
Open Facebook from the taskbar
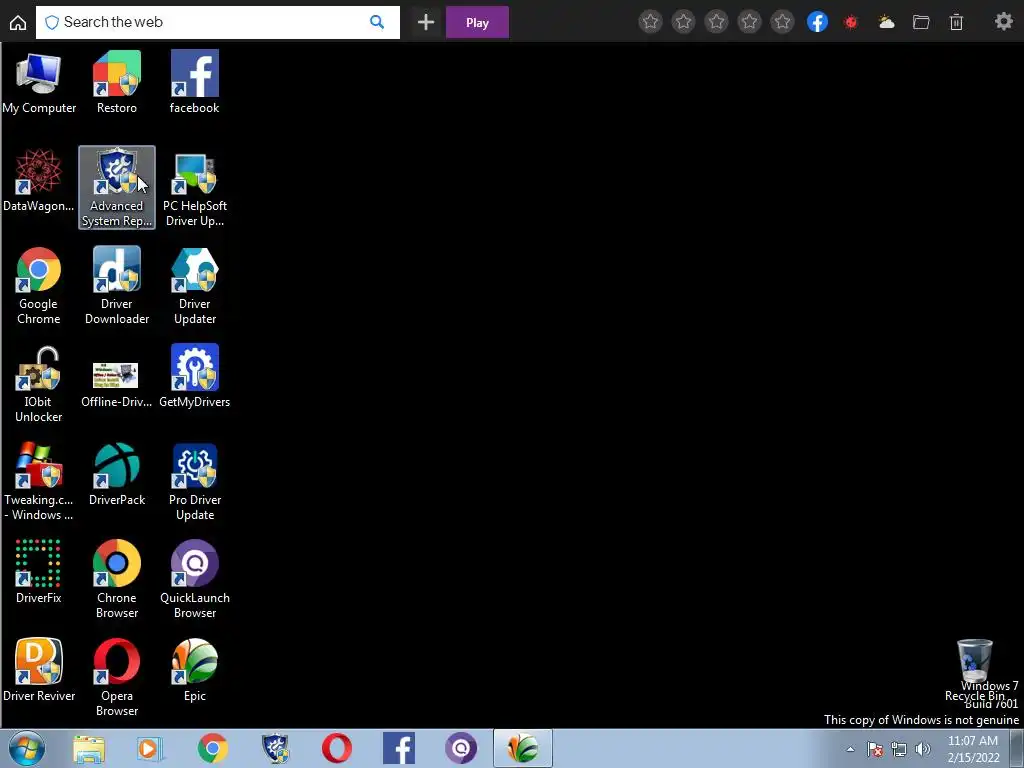(x=398, y=749)
